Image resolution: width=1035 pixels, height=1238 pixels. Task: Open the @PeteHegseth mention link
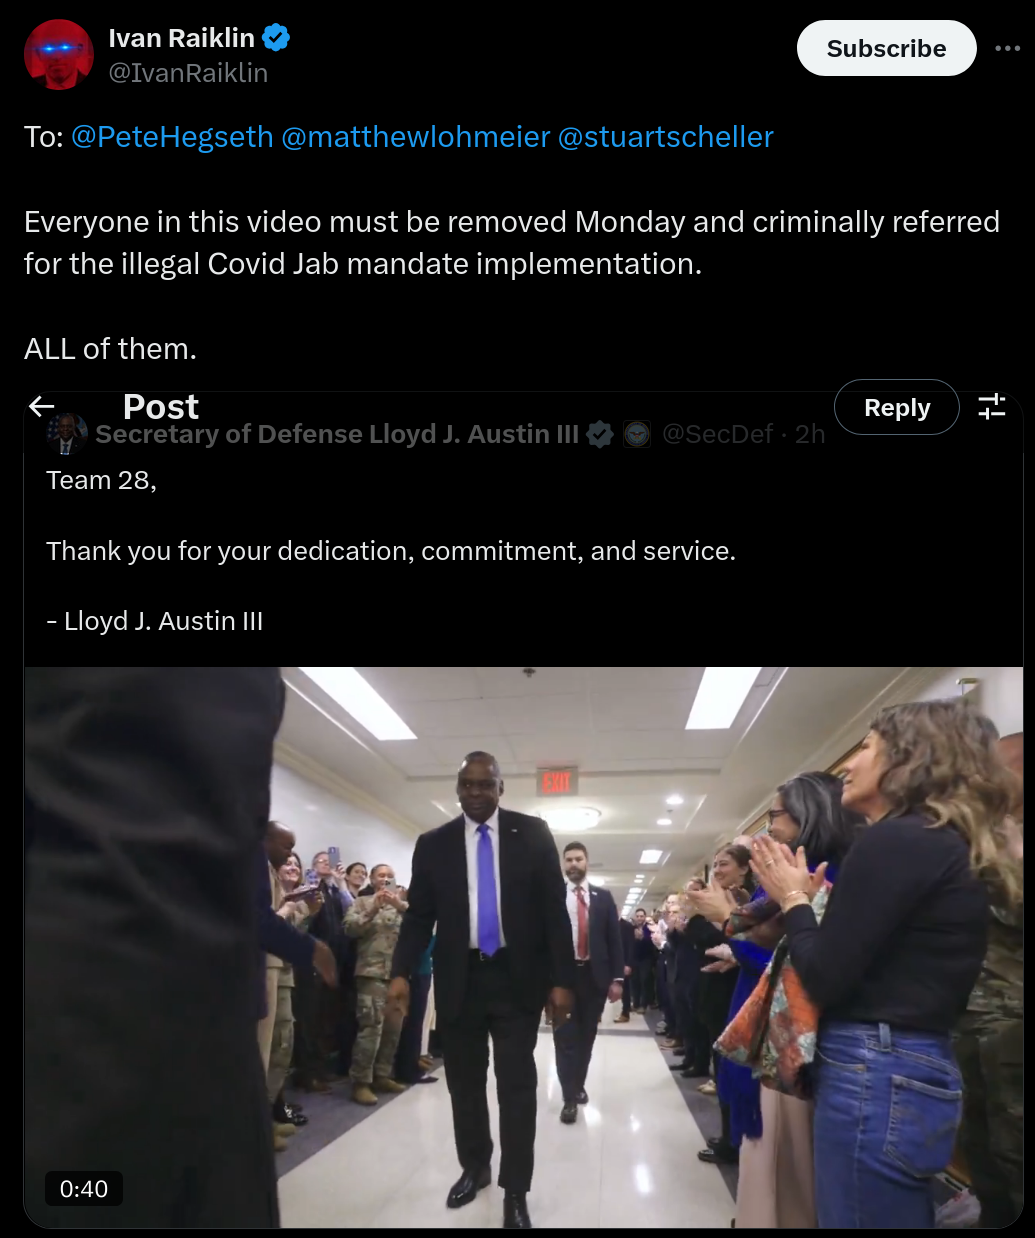coord(172,137)
